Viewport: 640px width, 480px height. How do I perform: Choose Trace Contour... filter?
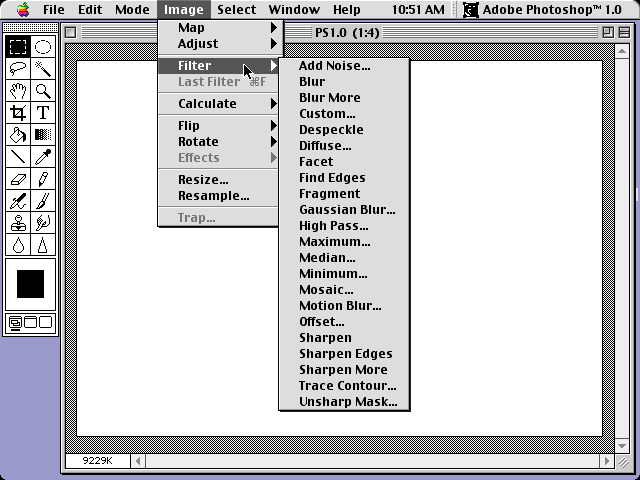tap(344, 386)
